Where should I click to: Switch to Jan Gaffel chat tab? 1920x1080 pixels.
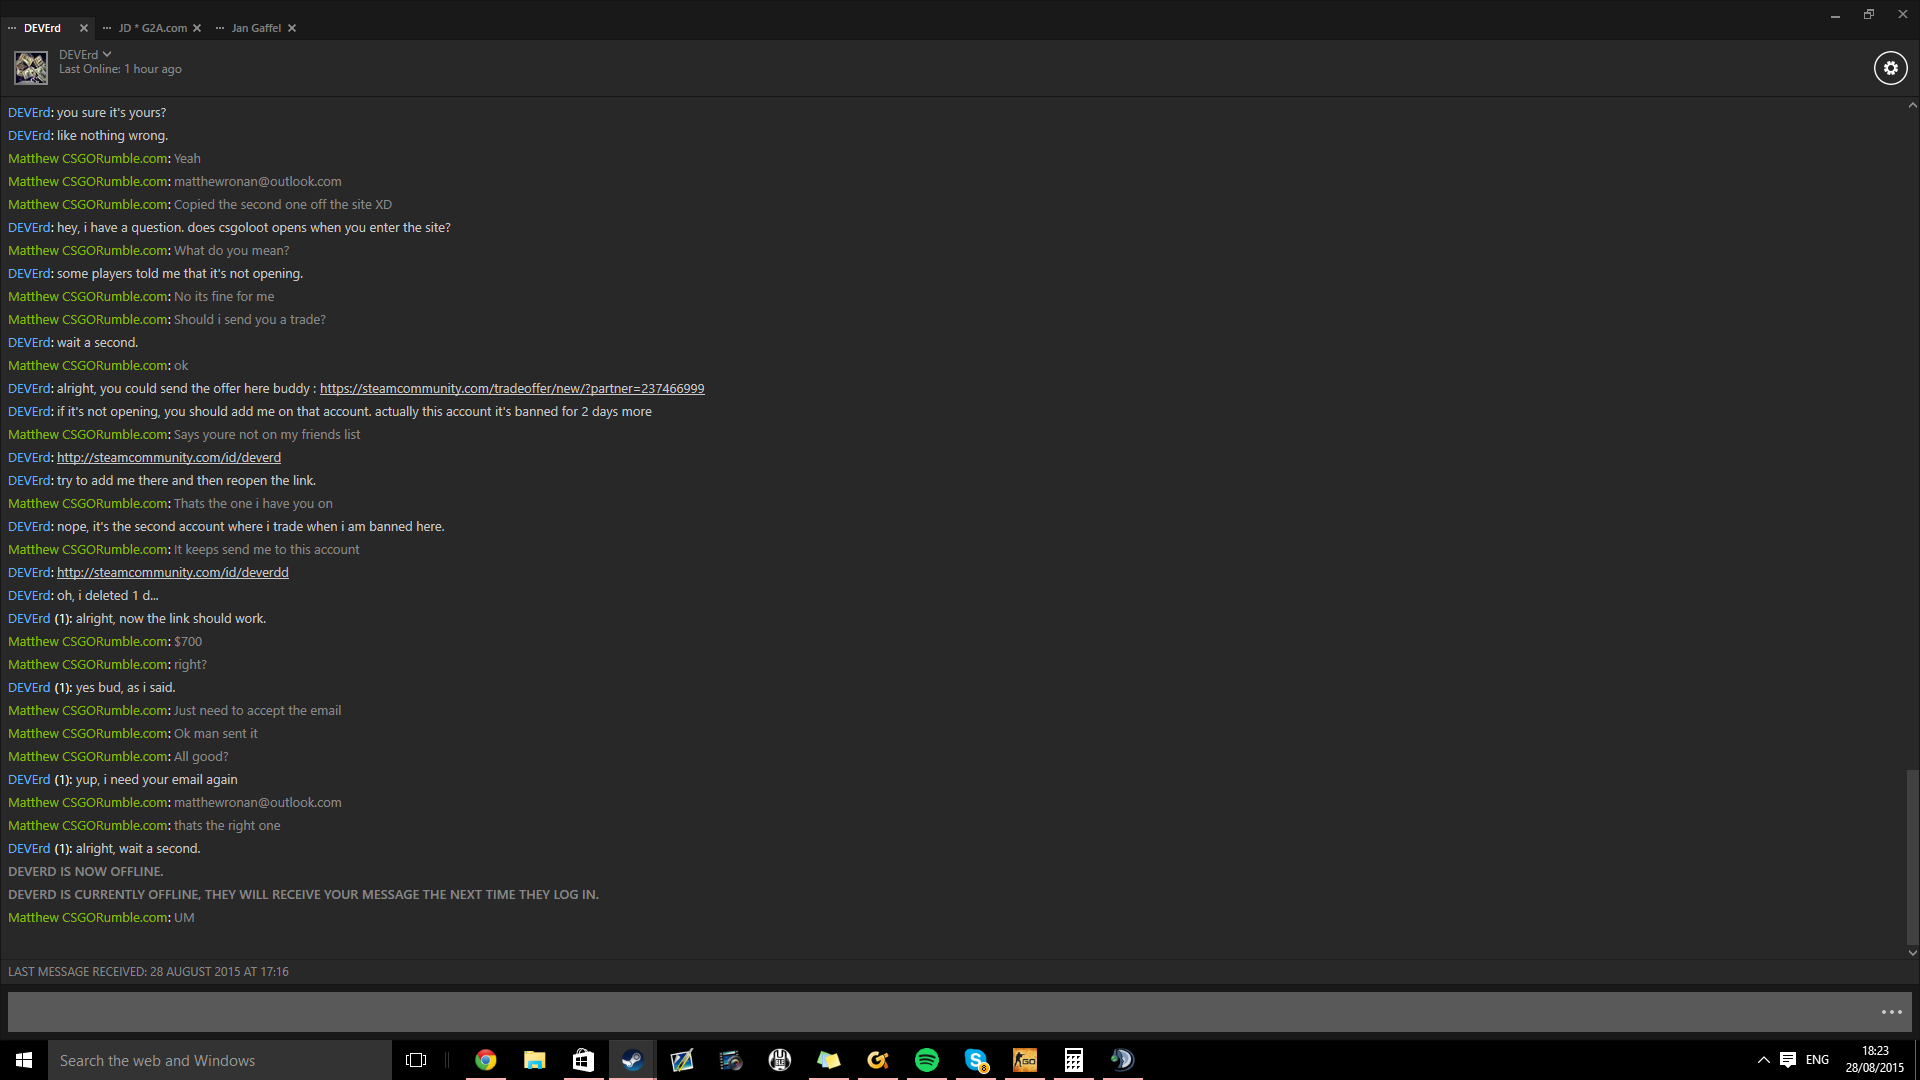pos(256,28)
